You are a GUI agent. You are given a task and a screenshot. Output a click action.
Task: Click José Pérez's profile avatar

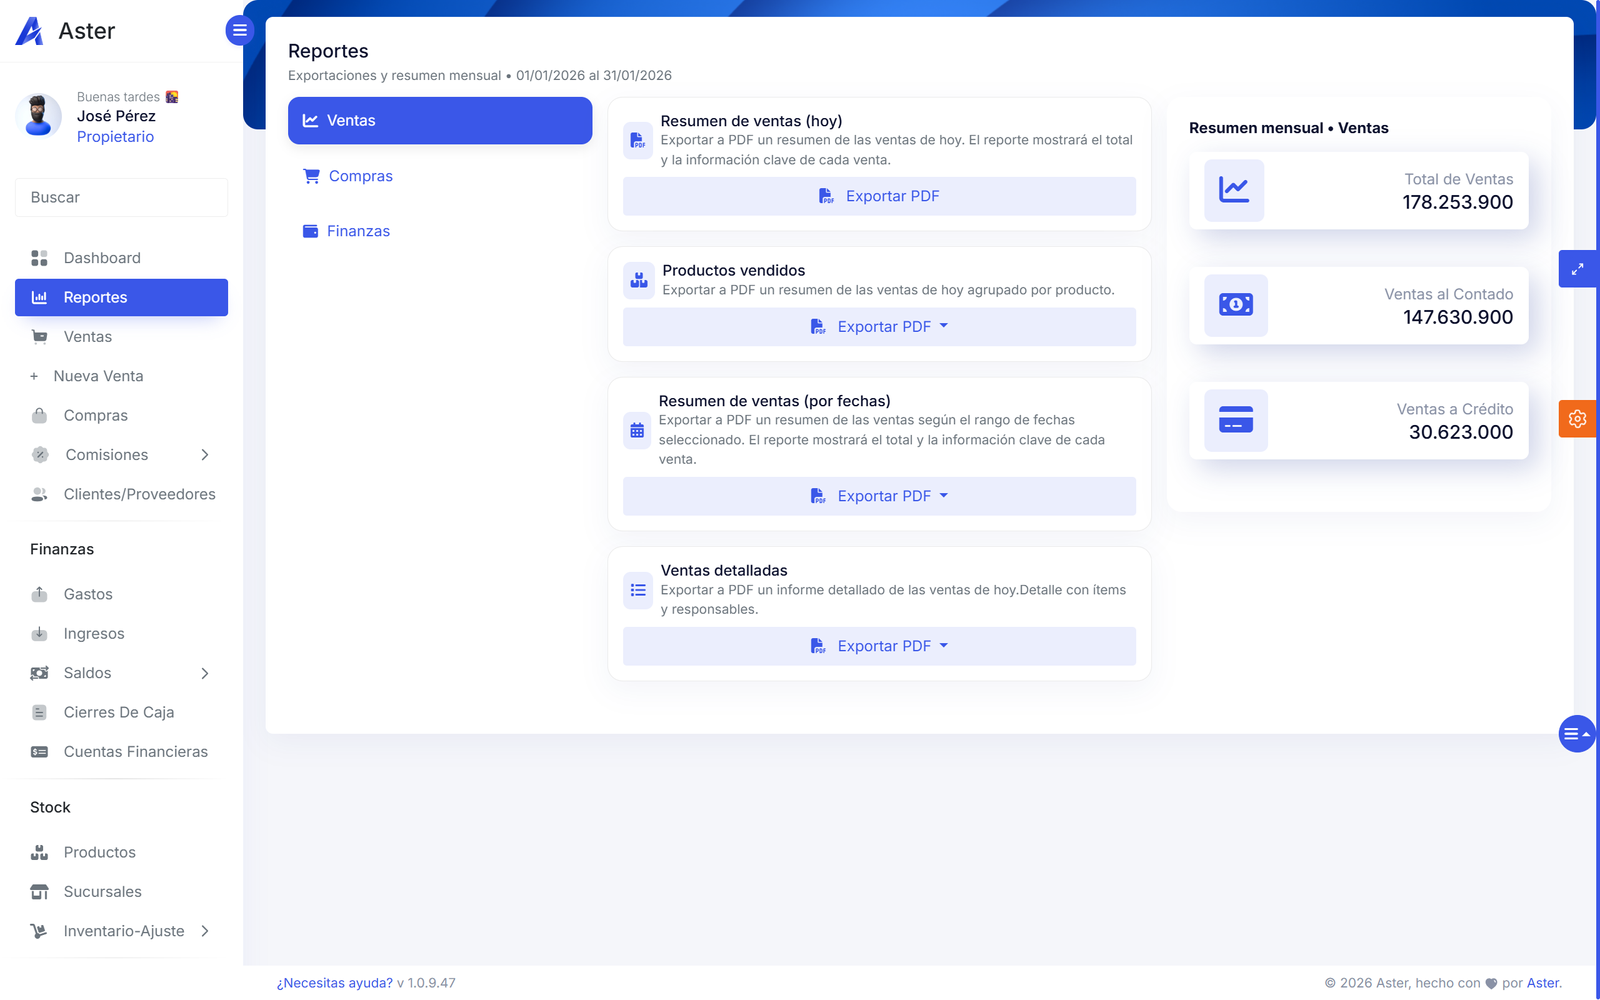click(x=39, y=116)
